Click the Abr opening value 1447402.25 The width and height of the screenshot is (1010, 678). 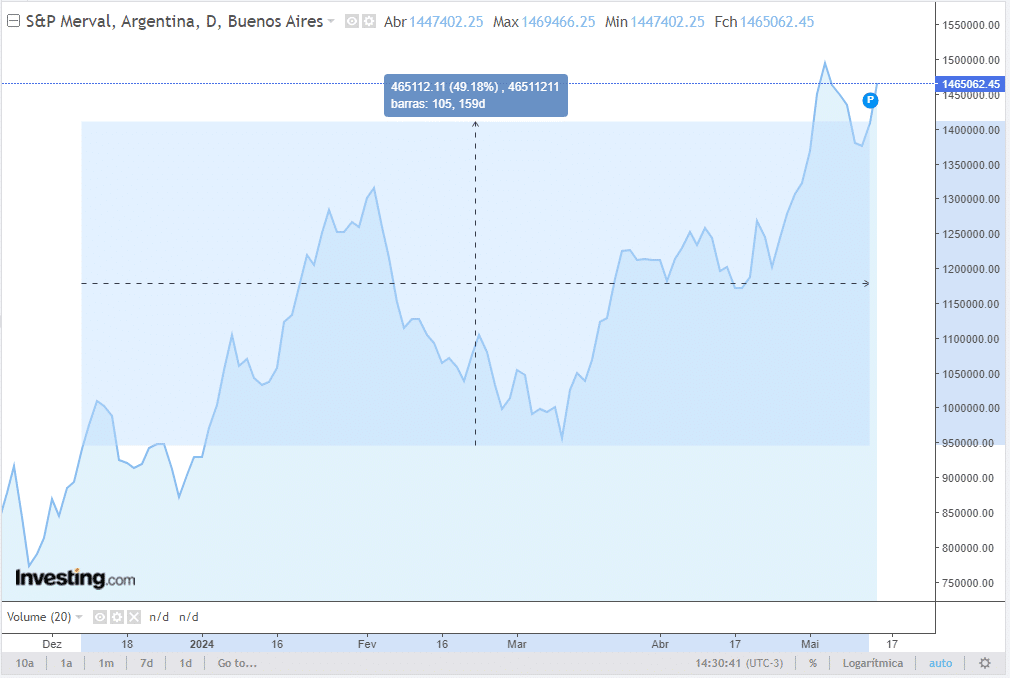(446, 22)
